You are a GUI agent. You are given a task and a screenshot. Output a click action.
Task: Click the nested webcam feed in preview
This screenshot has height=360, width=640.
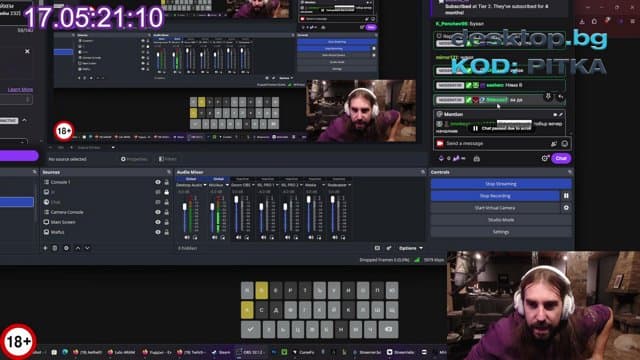[x=361, y=111]
